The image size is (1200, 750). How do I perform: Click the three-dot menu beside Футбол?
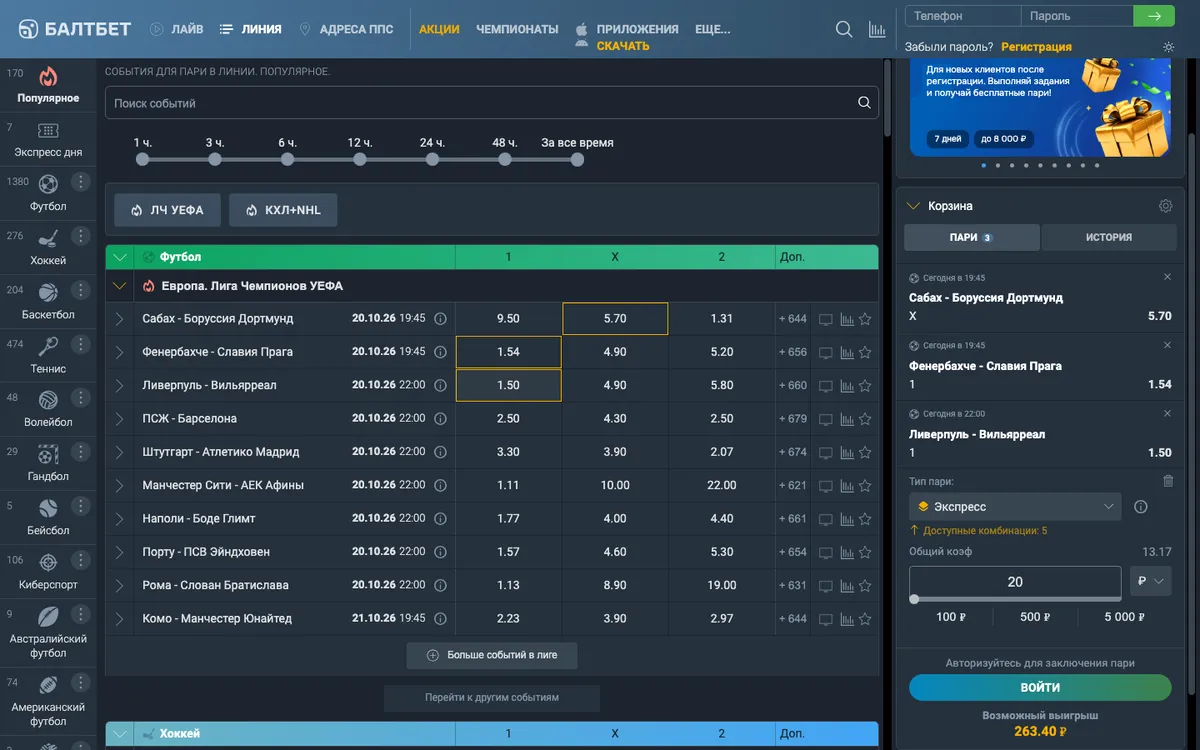81,182
